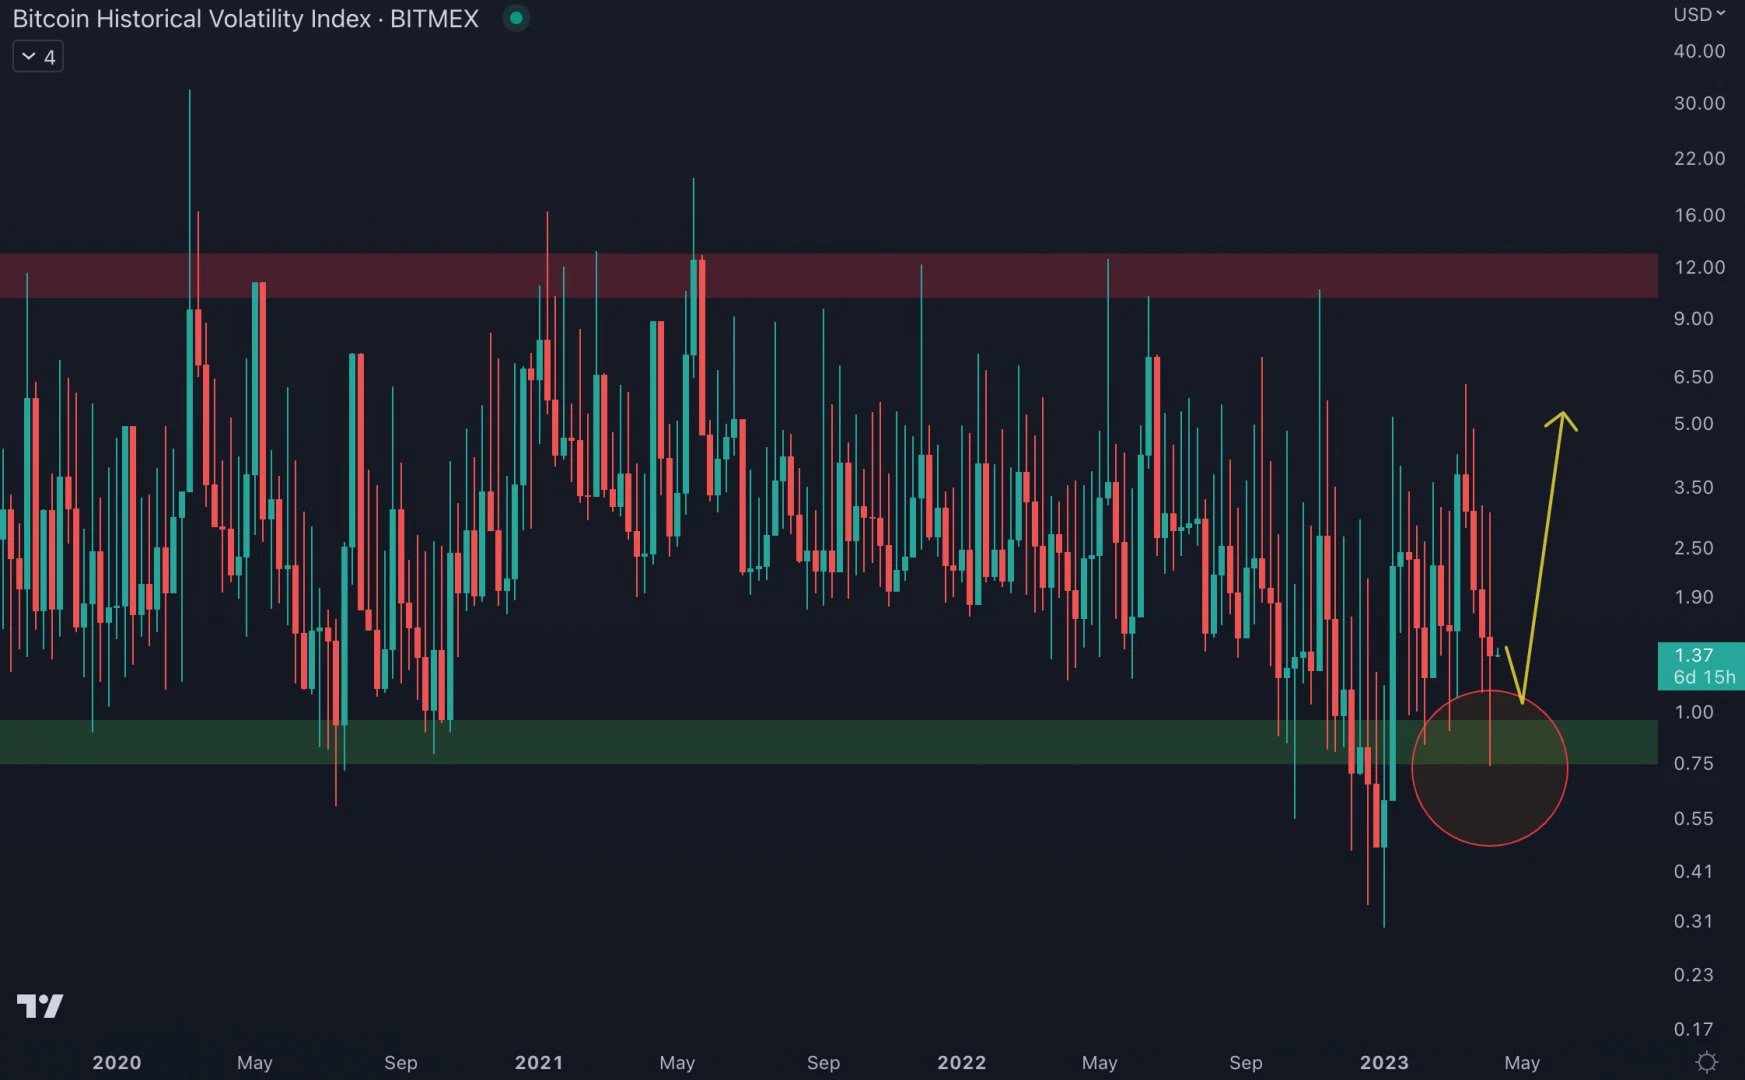Click the 2023 label on time axis
This screenshot has width=1745, height=1080.
click(x=1384, y=1063)
